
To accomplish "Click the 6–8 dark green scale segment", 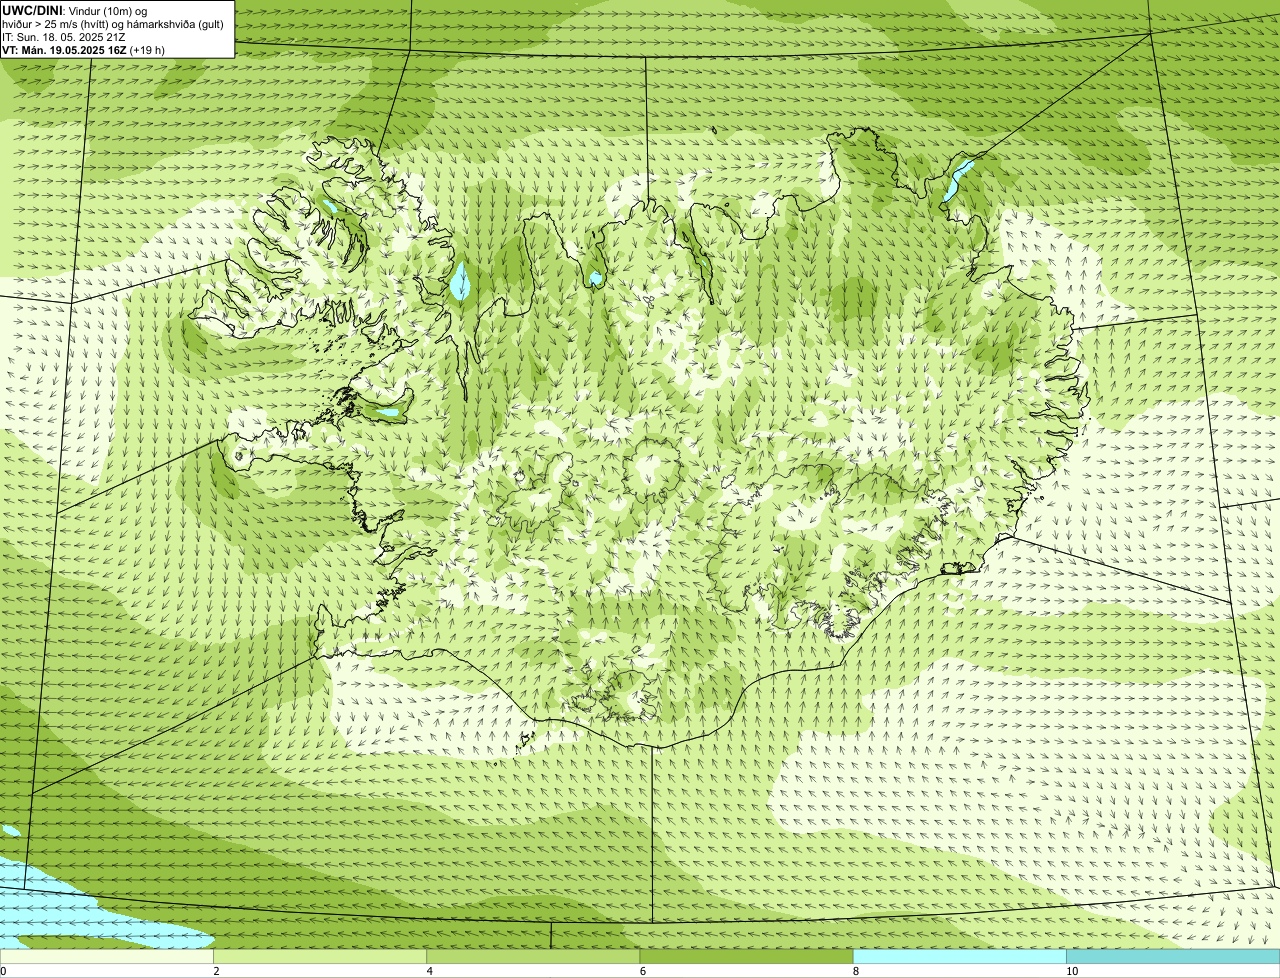I will [x=746, y=956].
